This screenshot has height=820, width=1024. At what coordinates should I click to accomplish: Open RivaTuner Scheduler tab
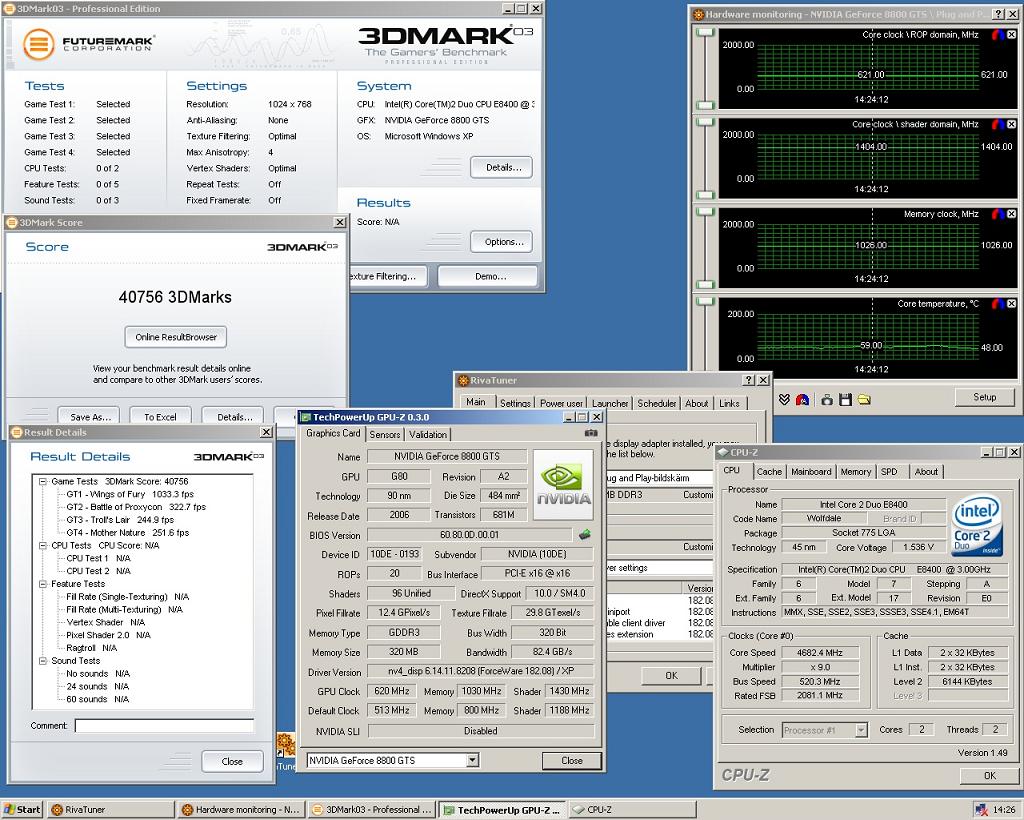[656, 403]
